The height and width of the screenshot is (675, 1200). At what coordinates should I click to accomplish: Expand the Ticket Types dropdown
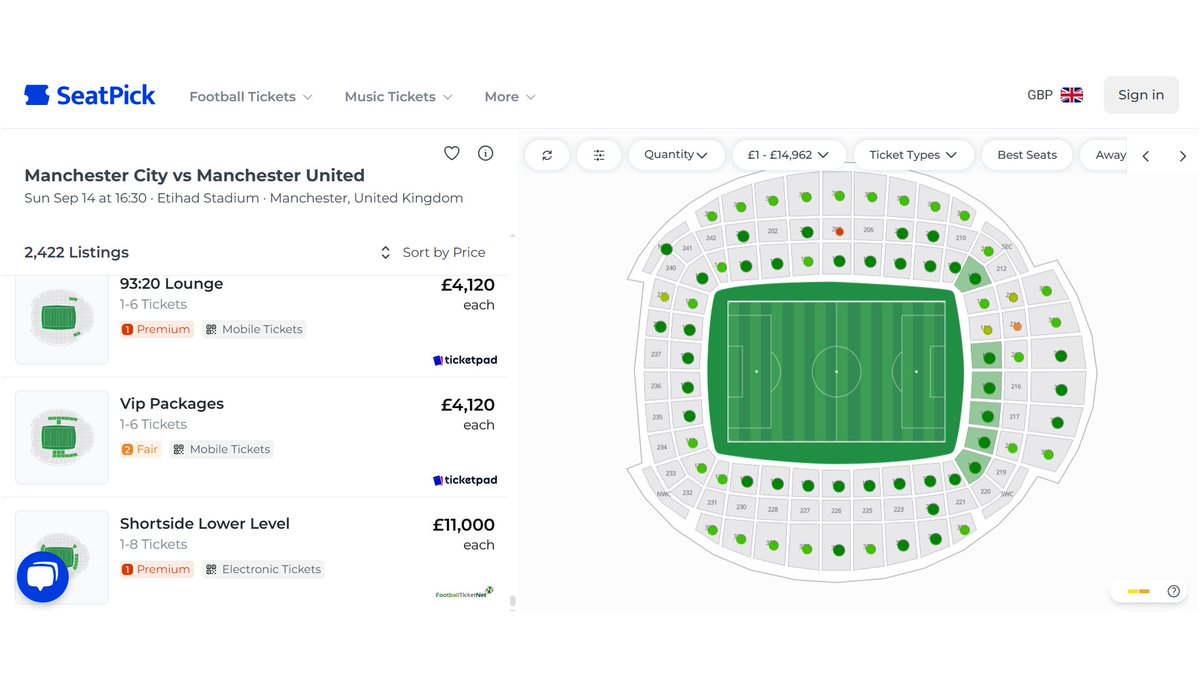point(912,155)
